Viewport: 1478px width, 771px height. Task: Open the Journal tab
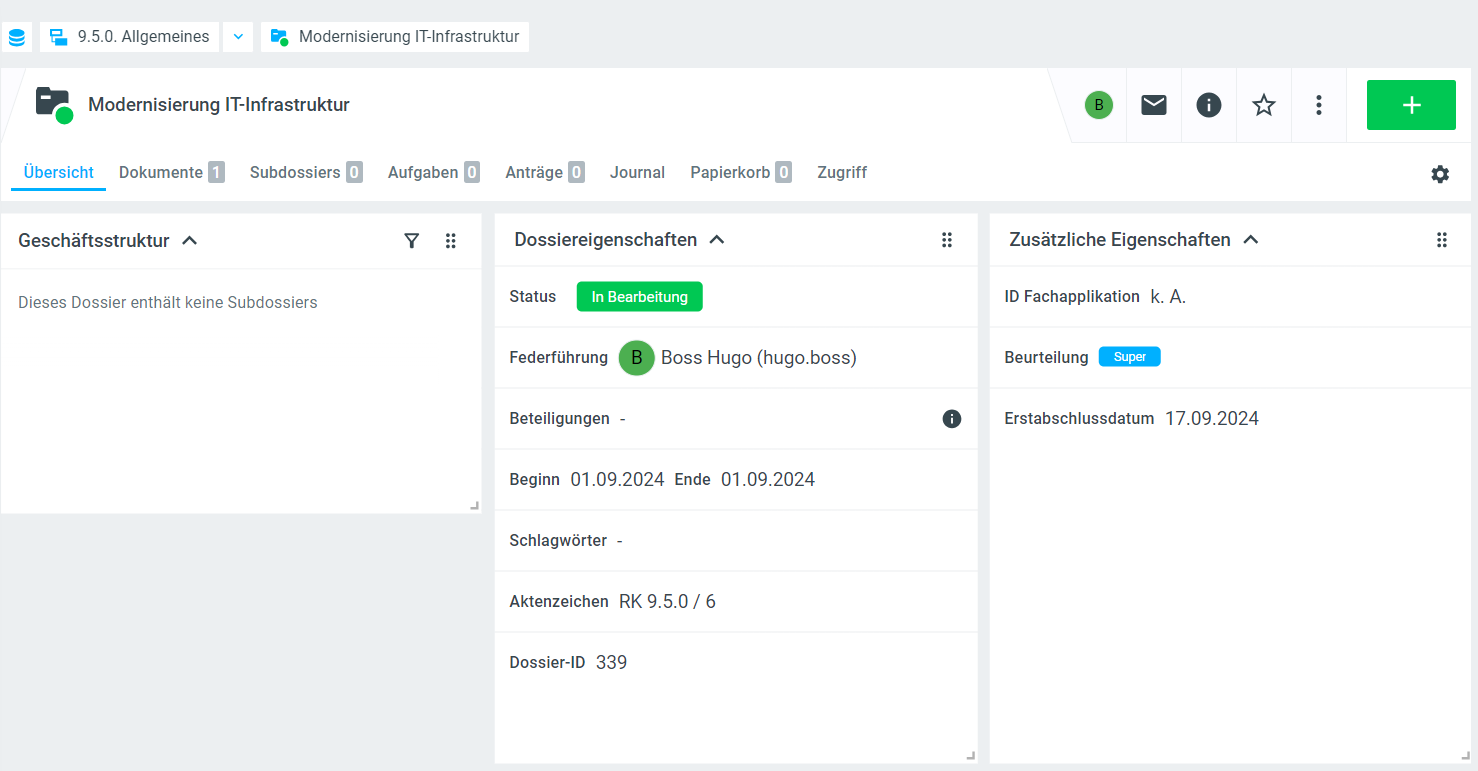click(x=637, y=172)
